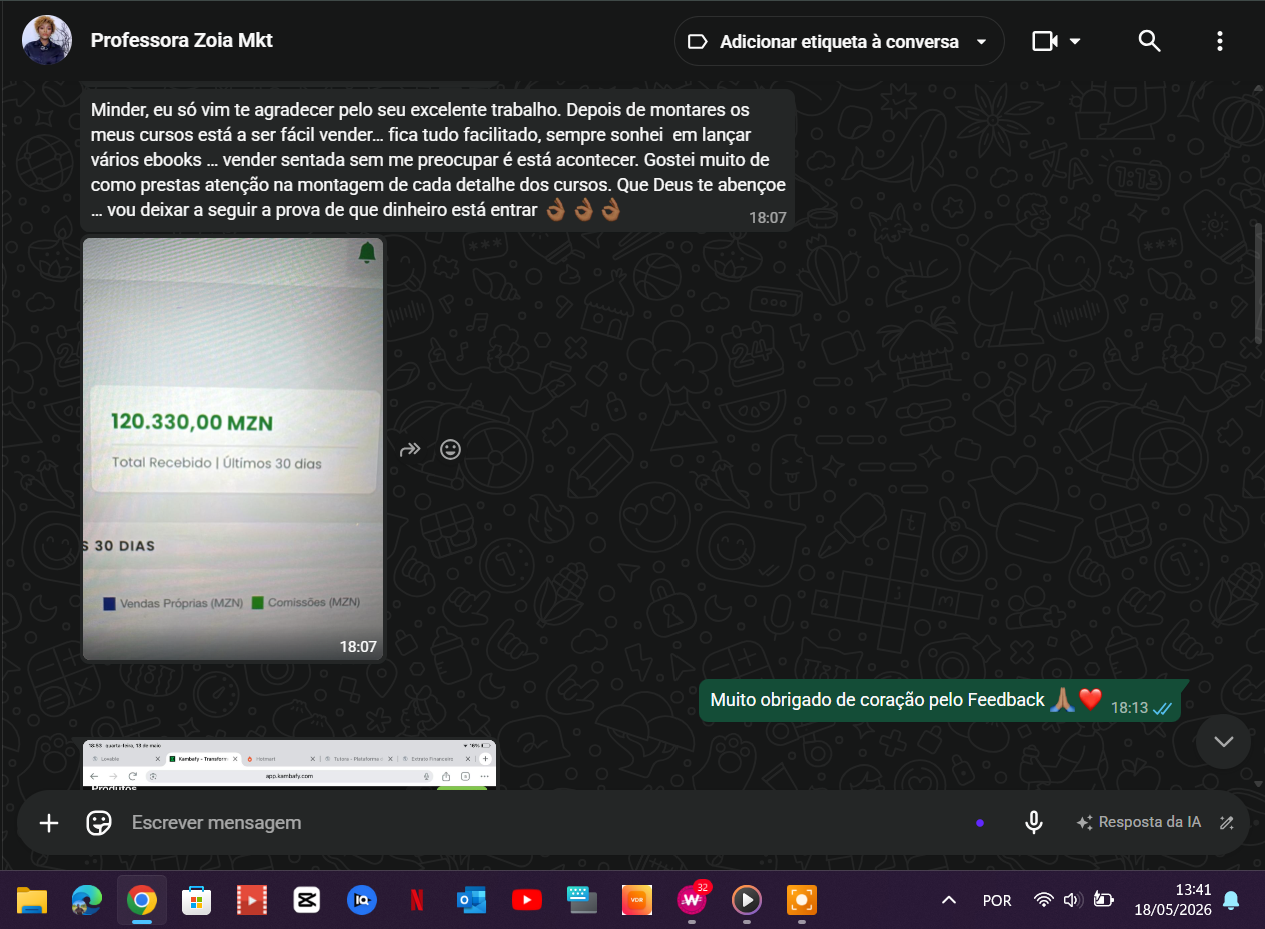This screenshot has height=929, width=1265.
Task: Open the circular play media player taskbar icon
Action: coord(746,901)
